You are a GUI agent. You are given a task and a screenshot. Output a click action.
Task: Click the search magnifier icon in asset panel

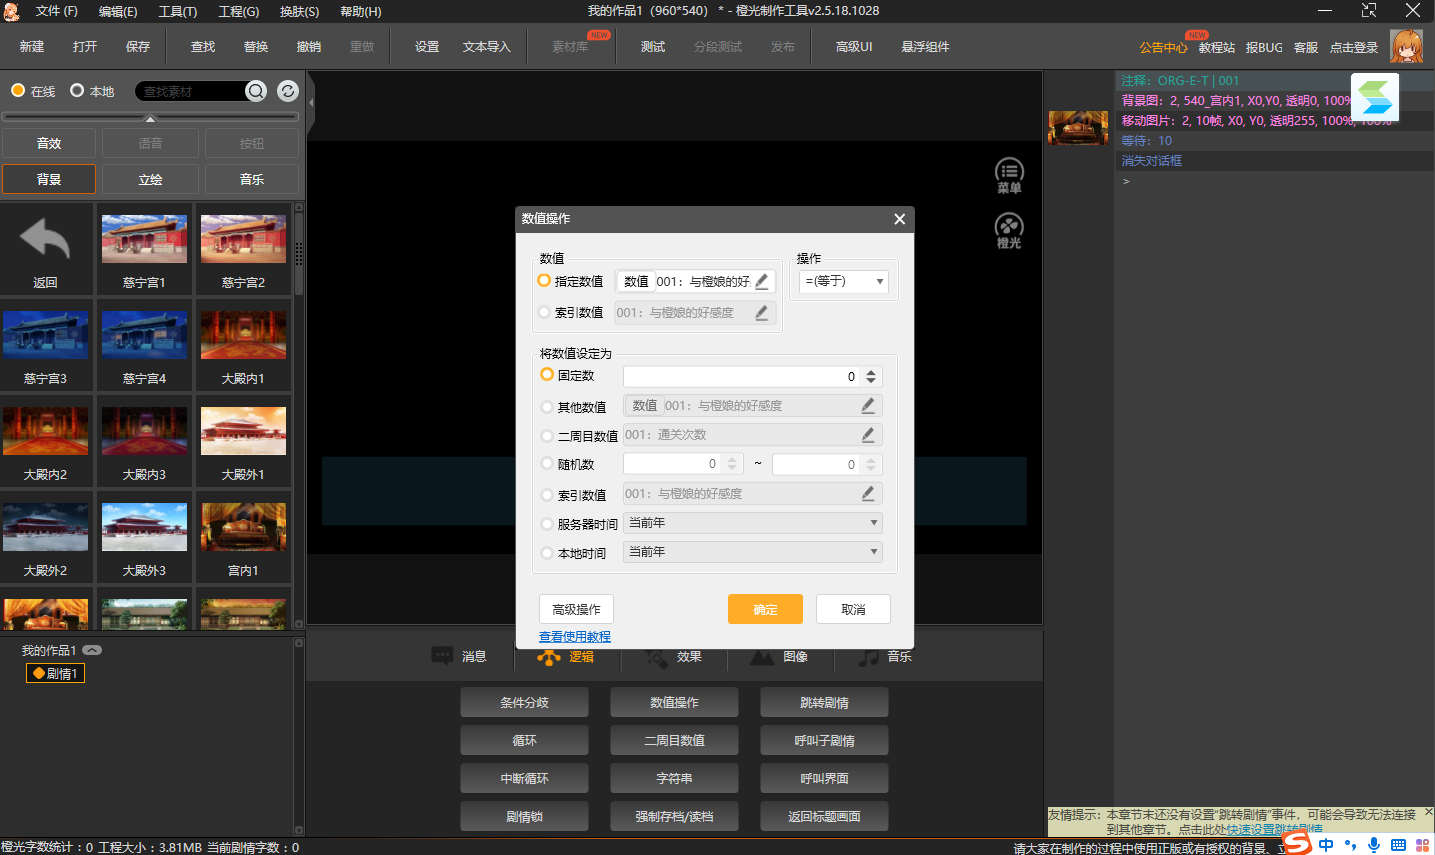point(256,91)
